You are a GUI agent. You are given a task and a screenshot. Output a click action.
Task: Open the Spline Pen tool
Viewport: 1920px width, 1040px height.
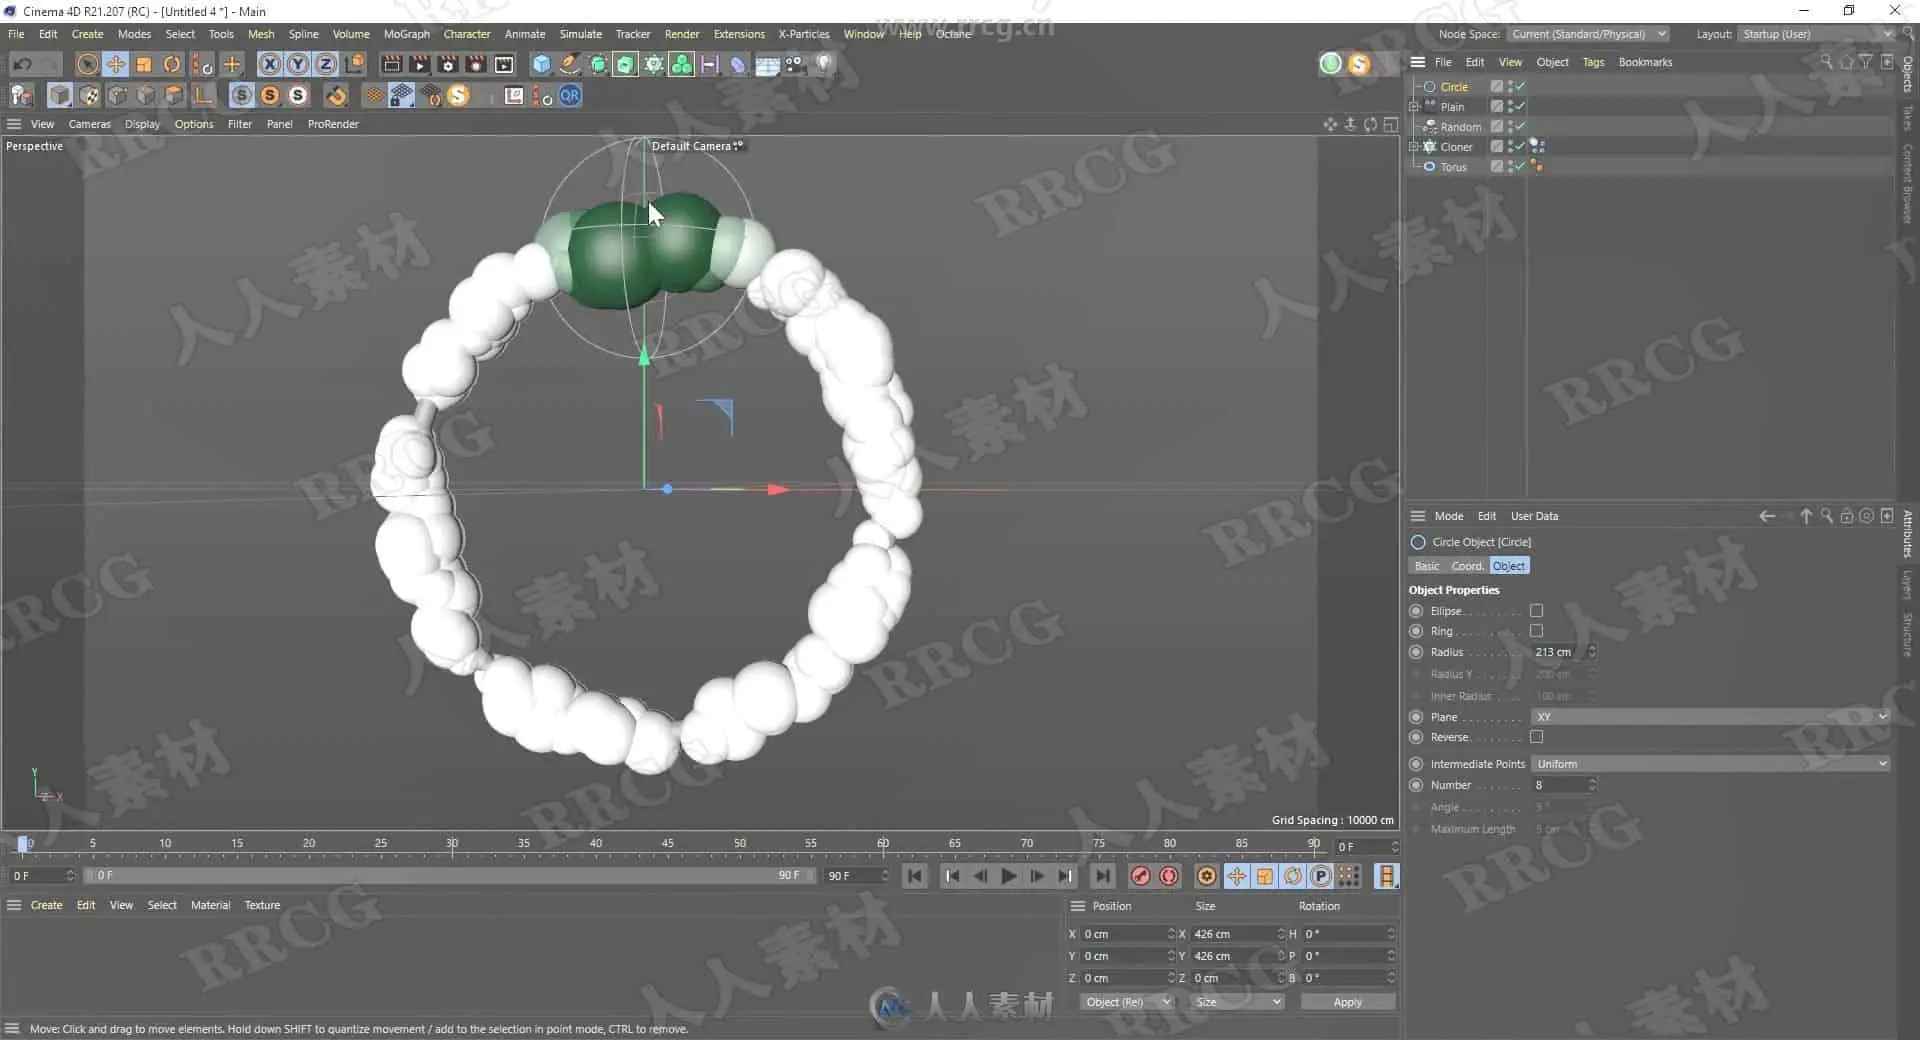point(570,65)
